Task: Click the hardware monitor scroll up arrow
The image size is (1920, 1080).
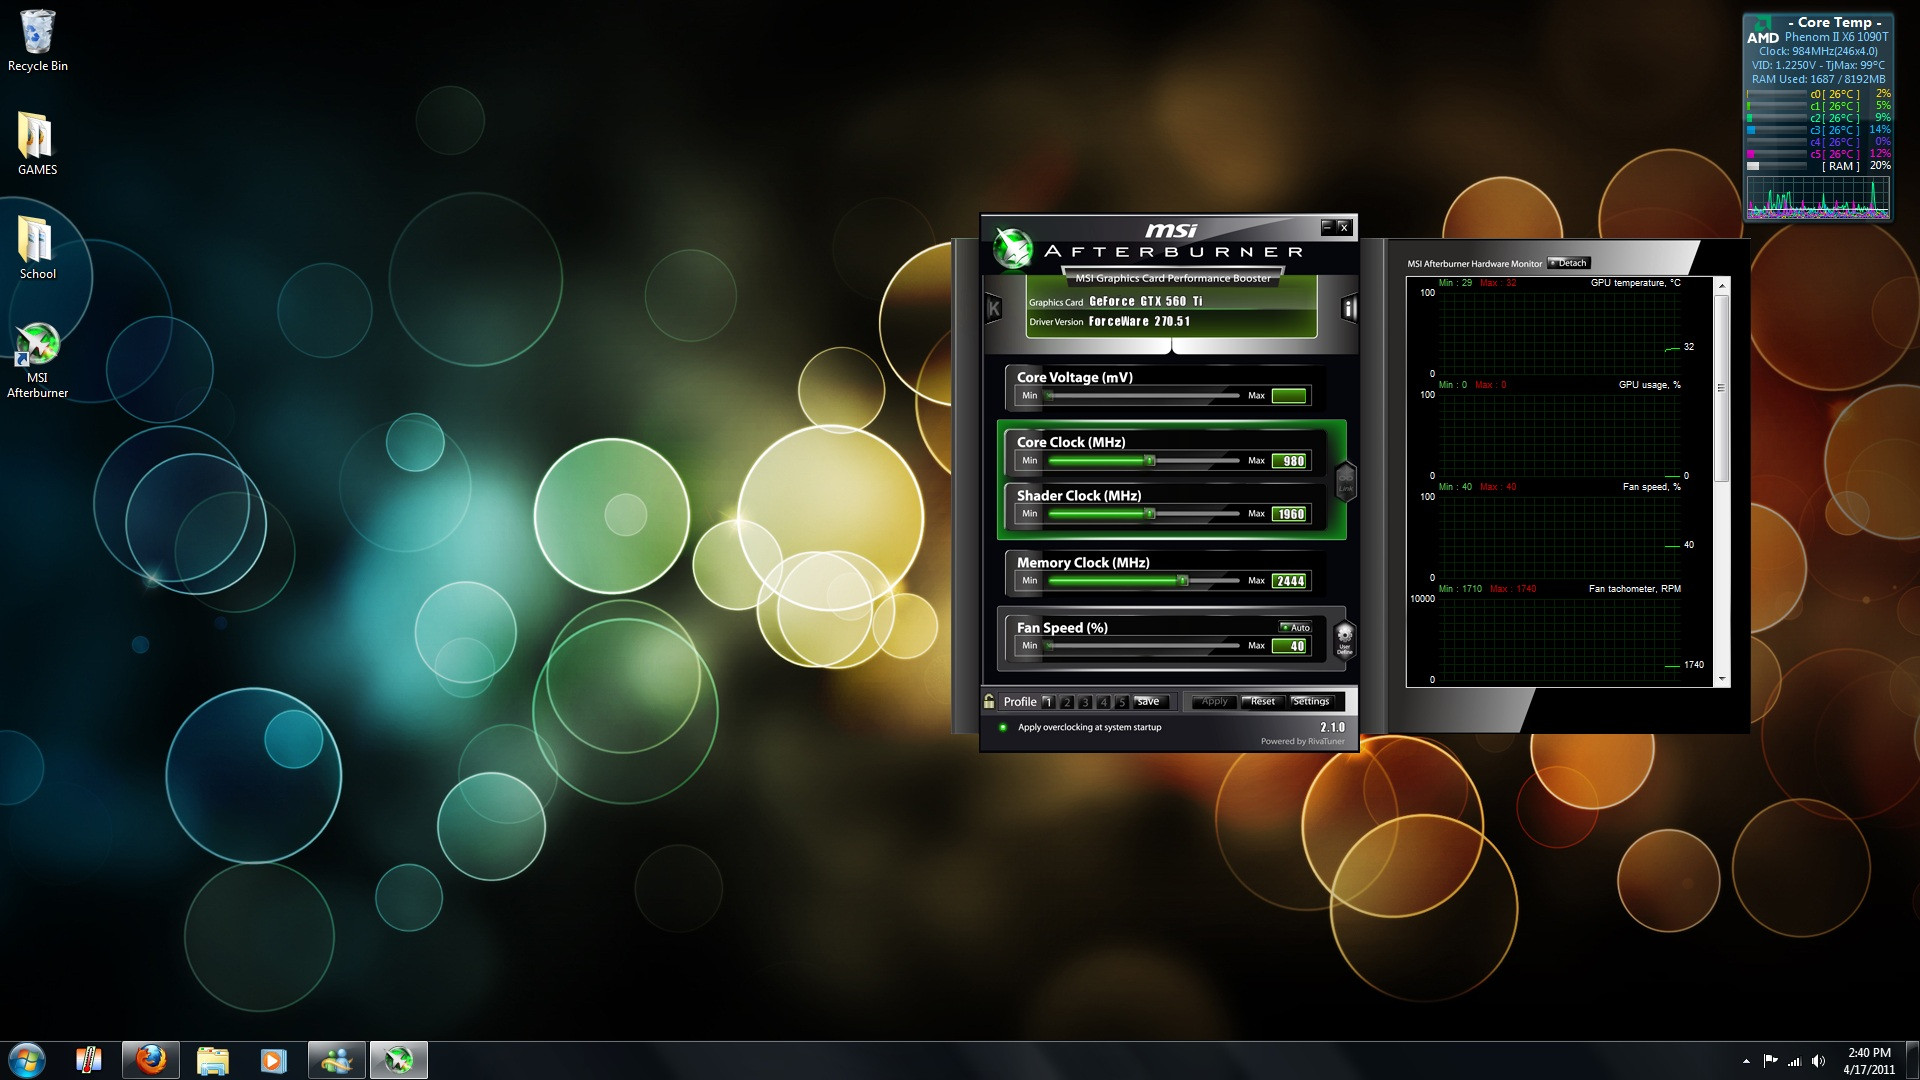Action: (x=1722, y=286)
